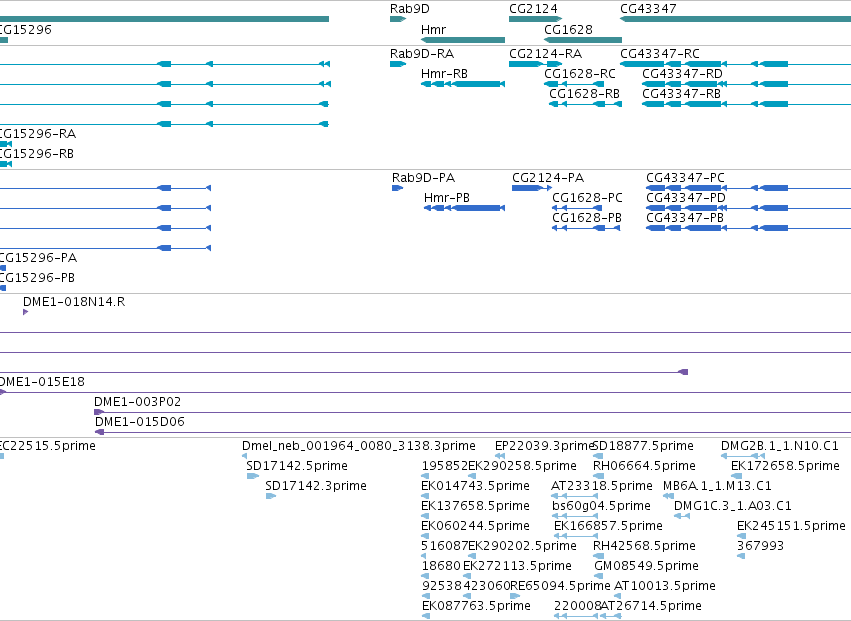Select the RH42568.5prime EST label

pyautogui.click(x=644, y=546)
